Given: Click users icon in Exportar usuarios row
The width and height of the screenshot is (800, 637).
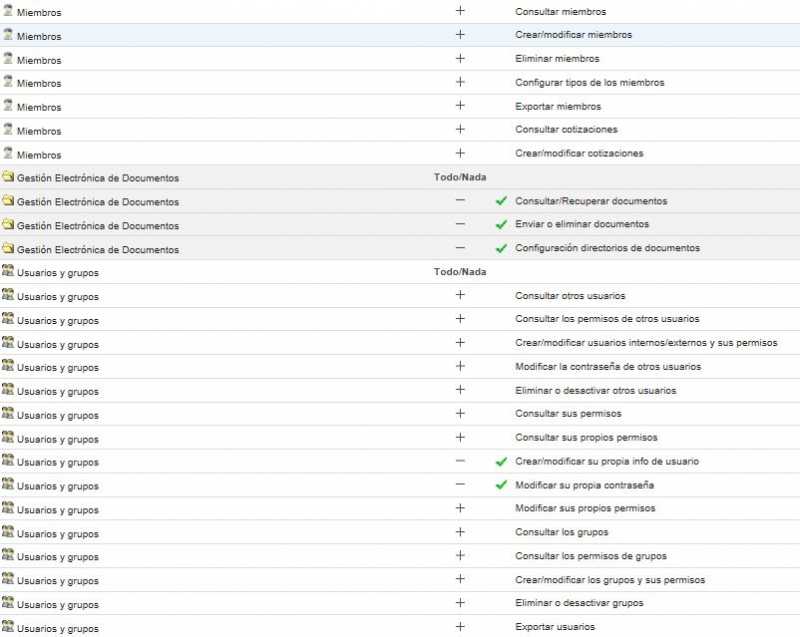Looking at the screenshot, I should coord(8,627).
